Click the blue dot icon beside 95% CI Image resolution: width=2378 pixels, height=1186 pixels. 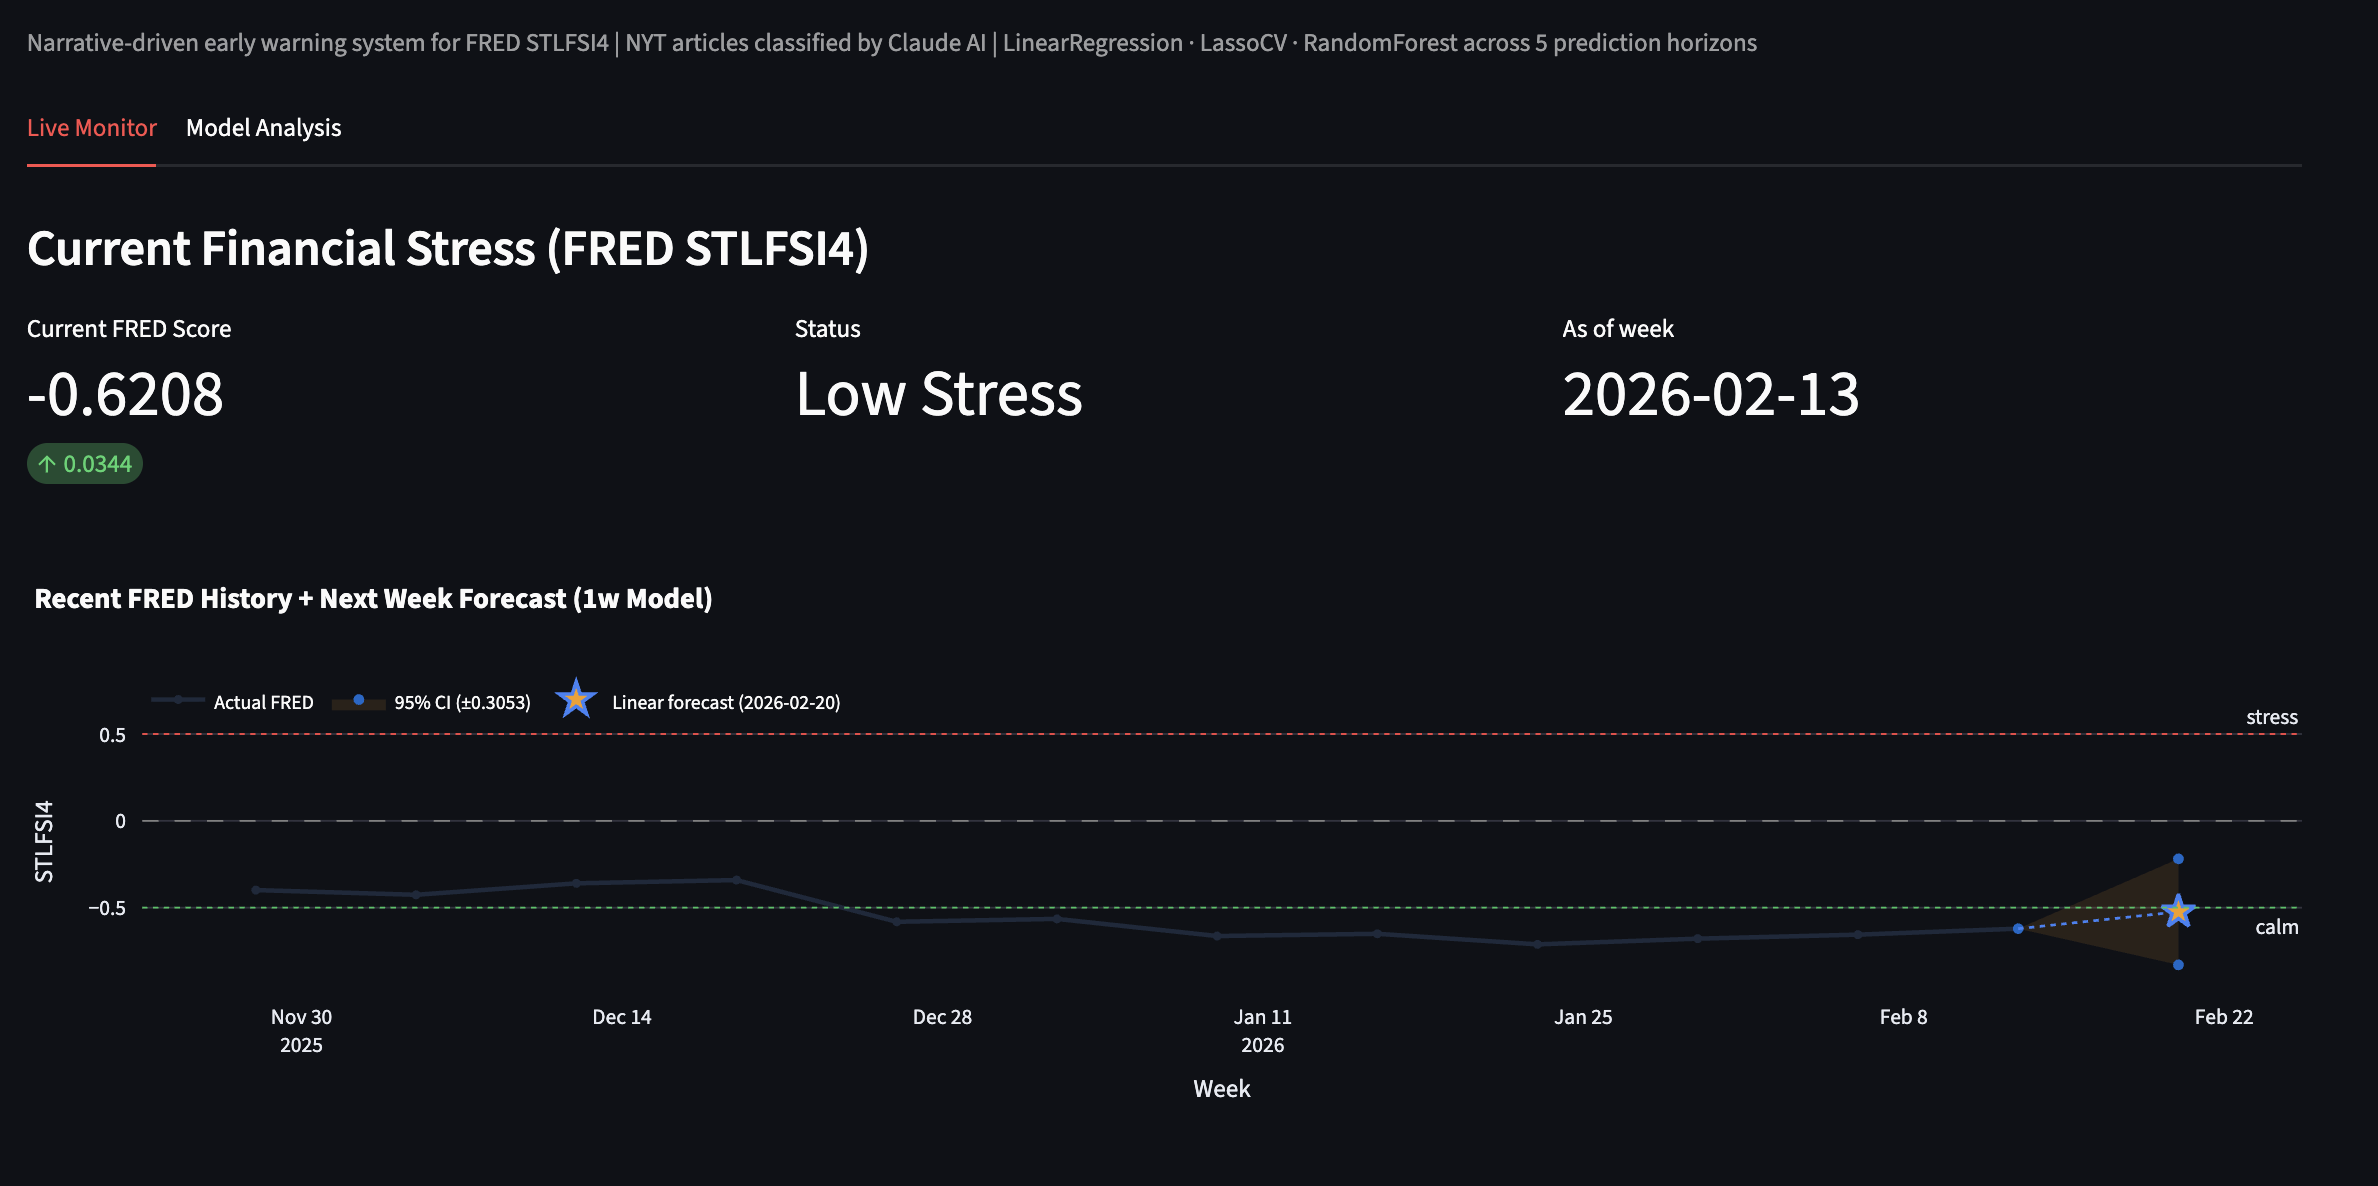(x=359, y=700)
